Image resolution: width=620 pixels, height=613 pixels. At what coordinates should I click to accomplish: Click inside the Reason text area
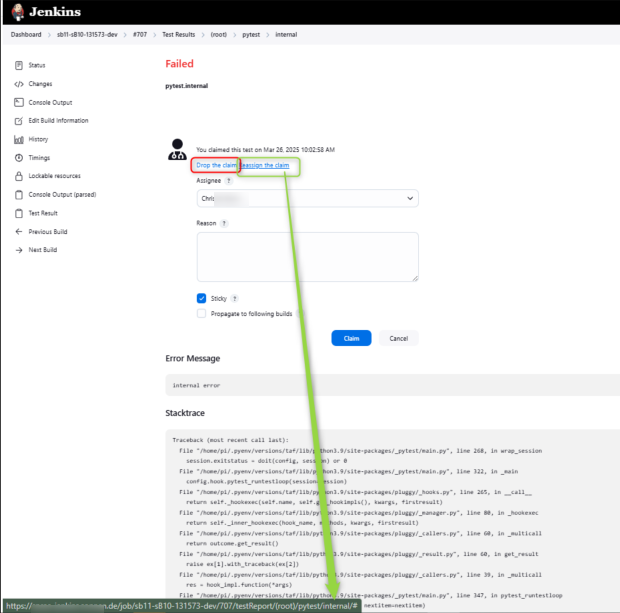pyautogui.click(x=307, y=257)
